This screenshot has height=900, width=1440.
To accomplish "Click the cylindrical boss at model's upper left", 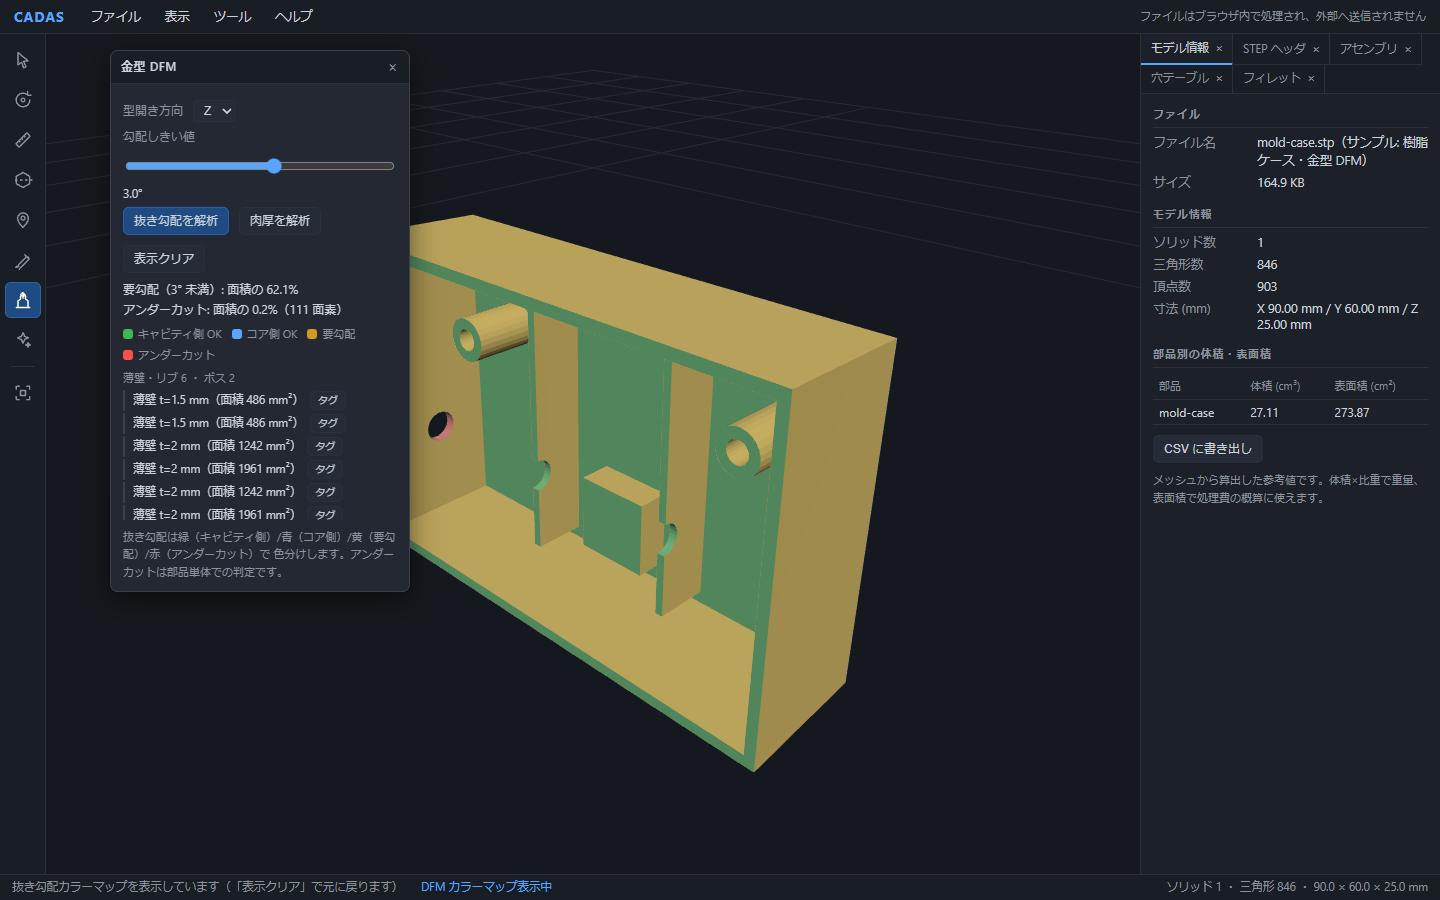I will click(491, 333).
